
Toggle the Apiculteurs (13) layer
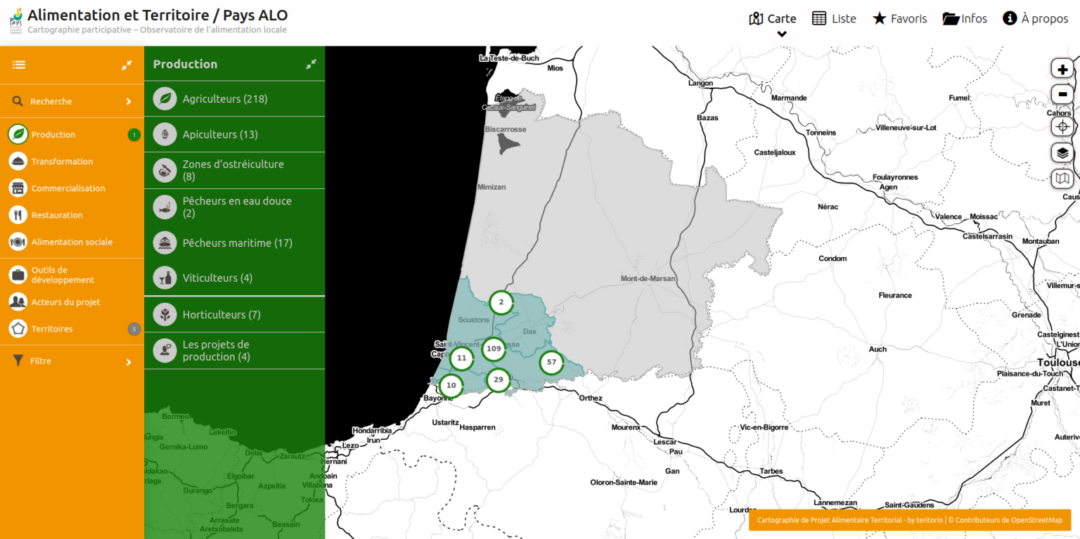point(234,134)
